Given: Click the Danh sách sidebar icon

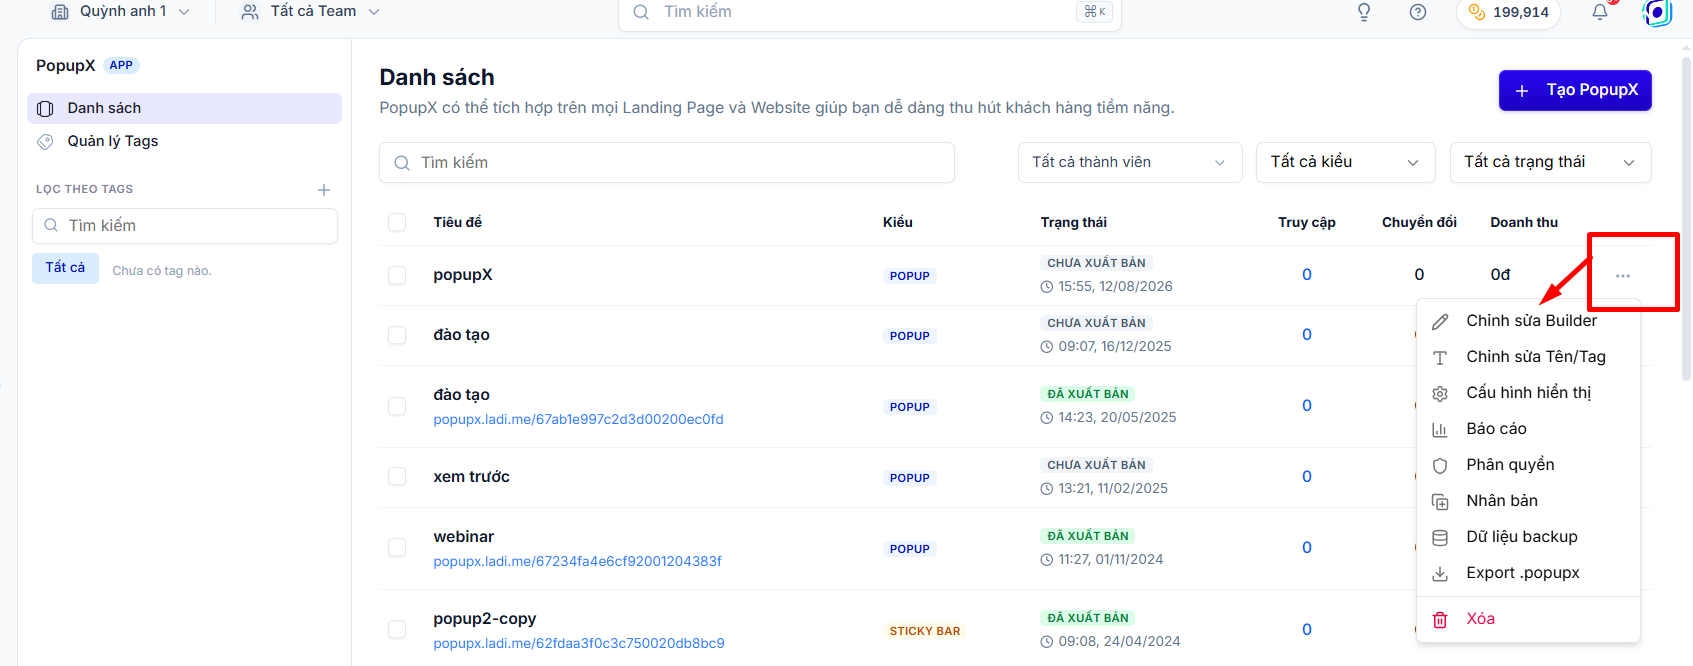Looking at the screenshot, I should (x=45, y=108).
